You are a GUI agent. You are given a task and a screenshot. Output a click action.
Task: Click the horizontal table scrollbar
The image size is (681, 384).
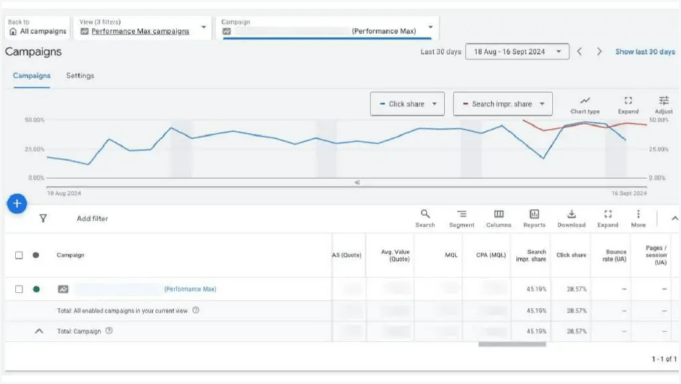(512, 344)
